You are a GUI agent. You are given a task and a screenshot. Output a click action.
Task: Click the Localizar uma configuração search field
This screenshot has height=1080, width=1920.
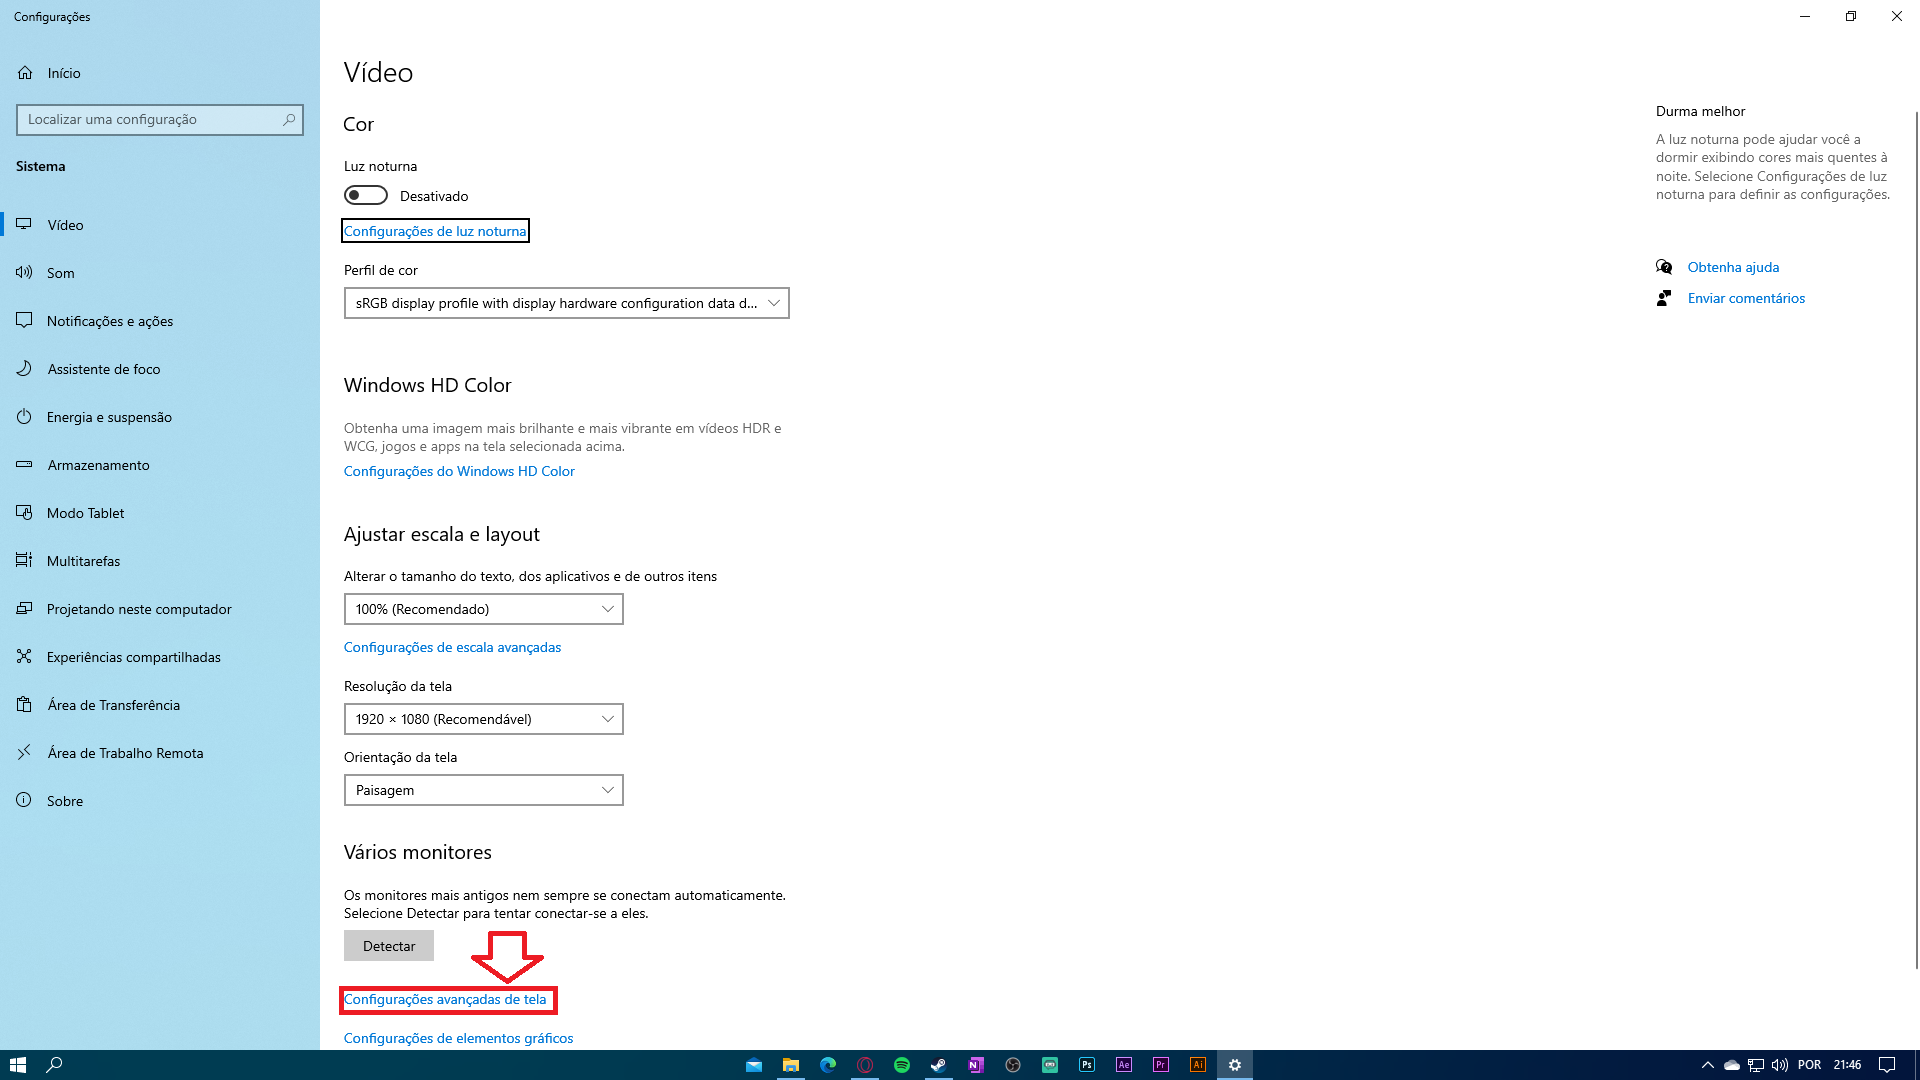click(x=150, y=119)
